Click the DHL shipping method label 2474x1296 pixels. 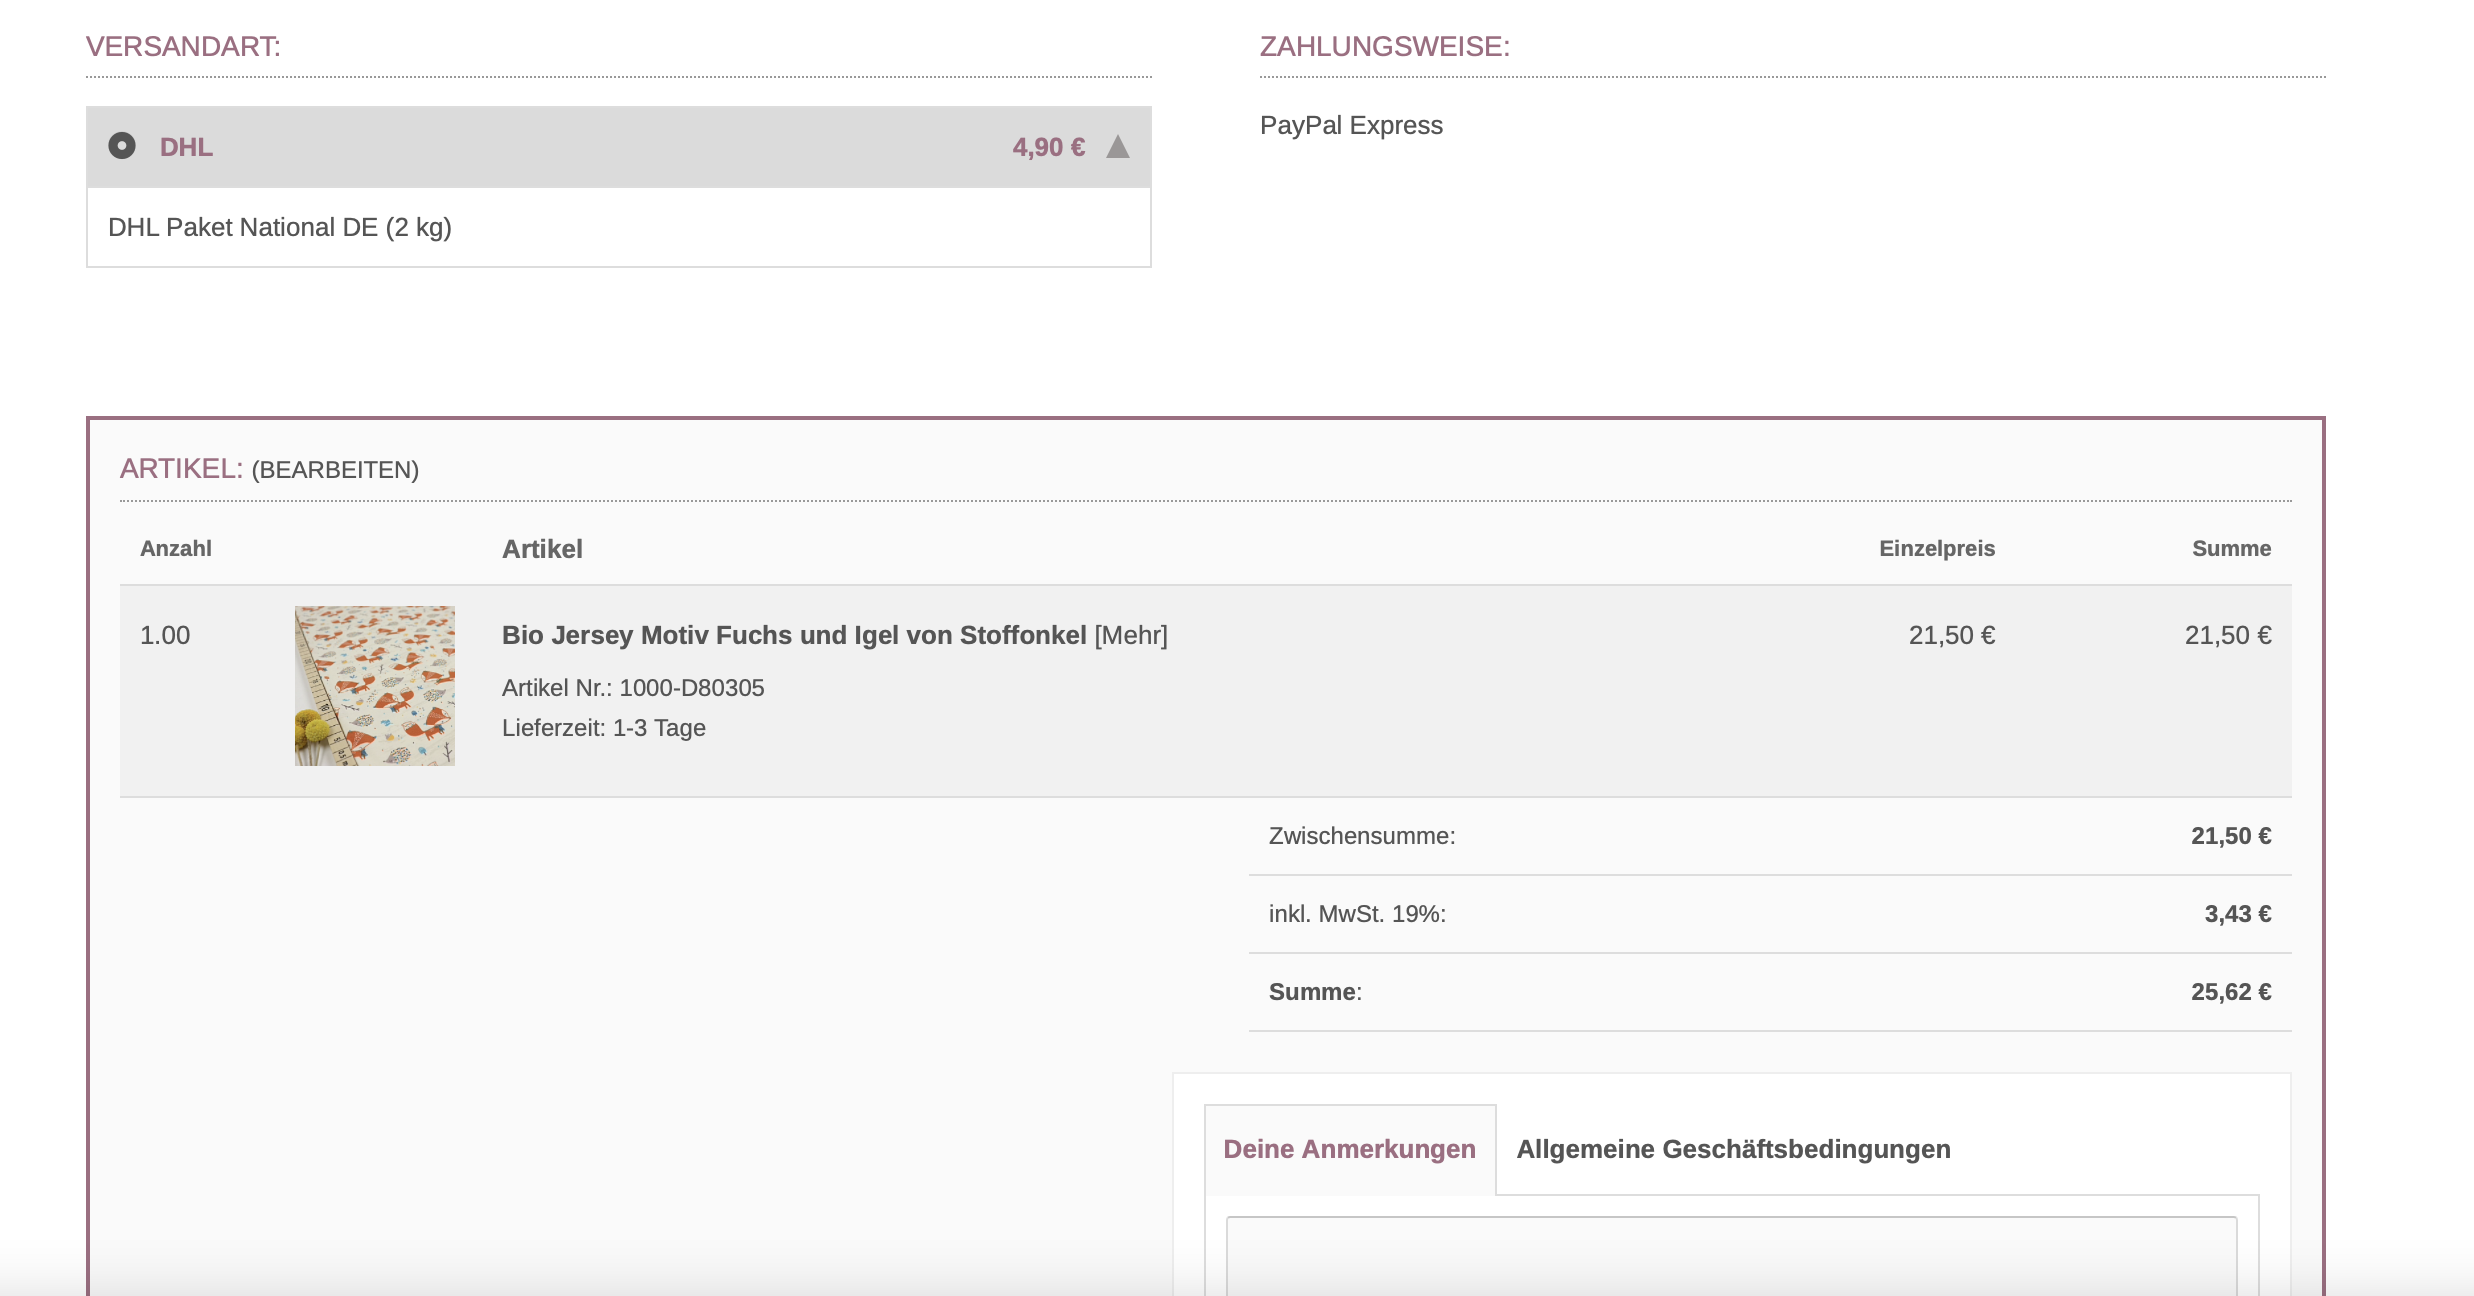186,147
